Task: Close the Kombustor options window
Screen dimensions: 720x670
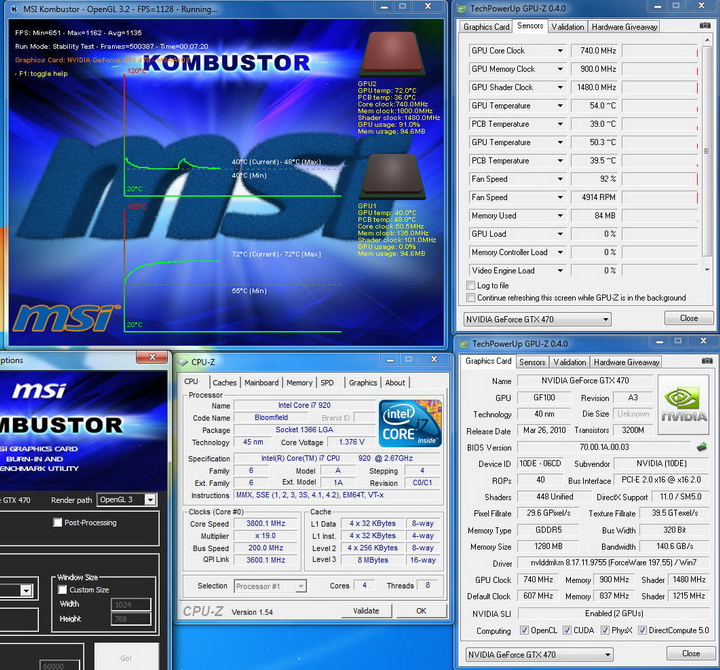Action: click(x=152, y=357)
